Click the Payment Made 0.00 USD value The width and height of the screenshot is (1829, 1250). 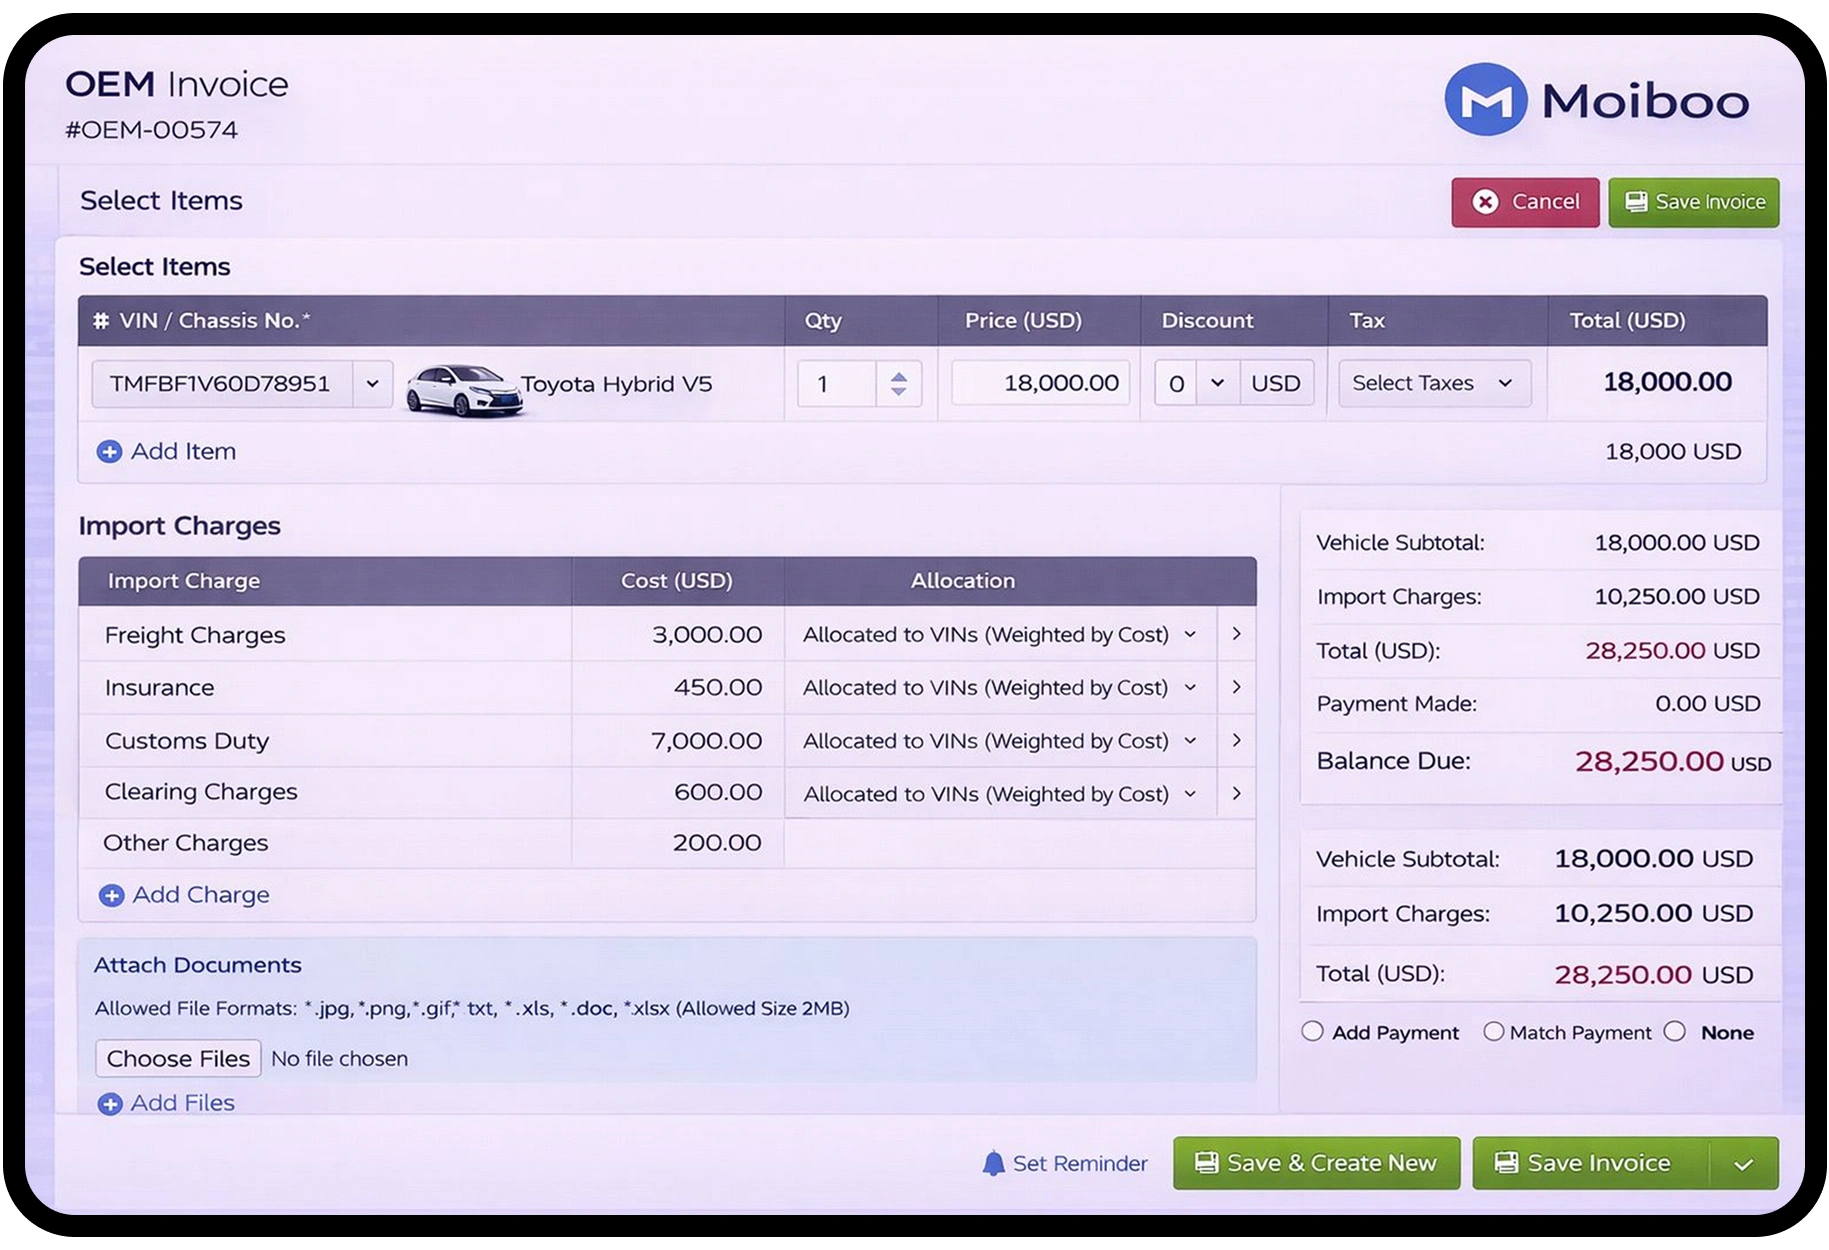point(1708,704)
